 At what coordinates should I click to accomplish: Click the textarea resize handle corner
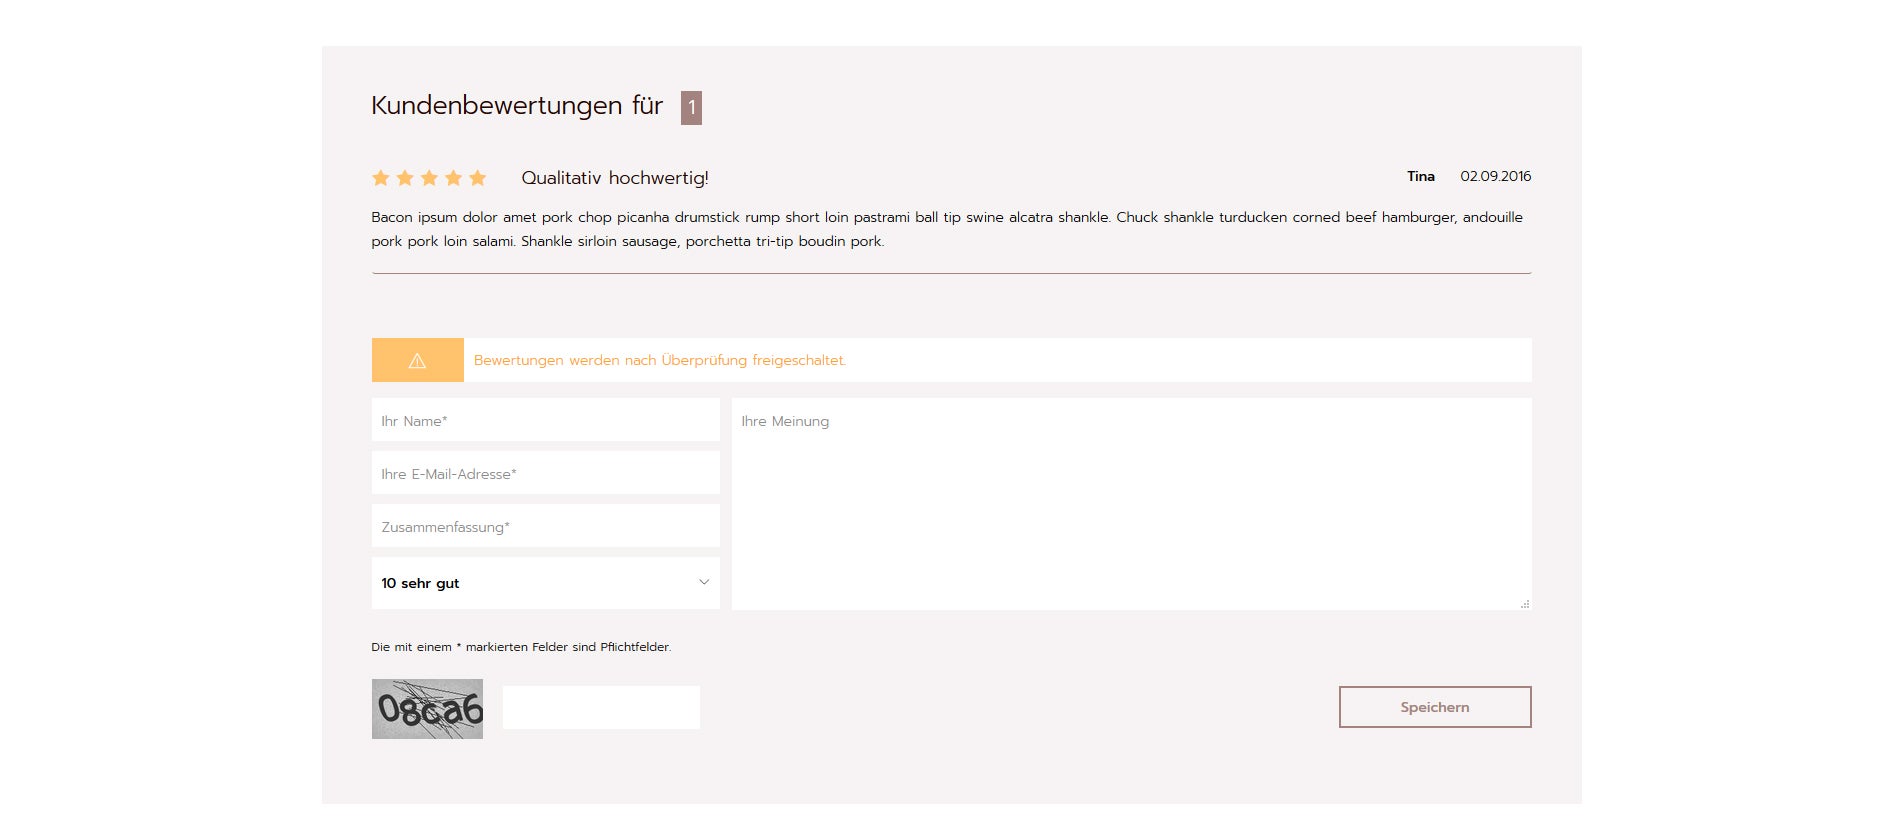[x=1525, y=604]
